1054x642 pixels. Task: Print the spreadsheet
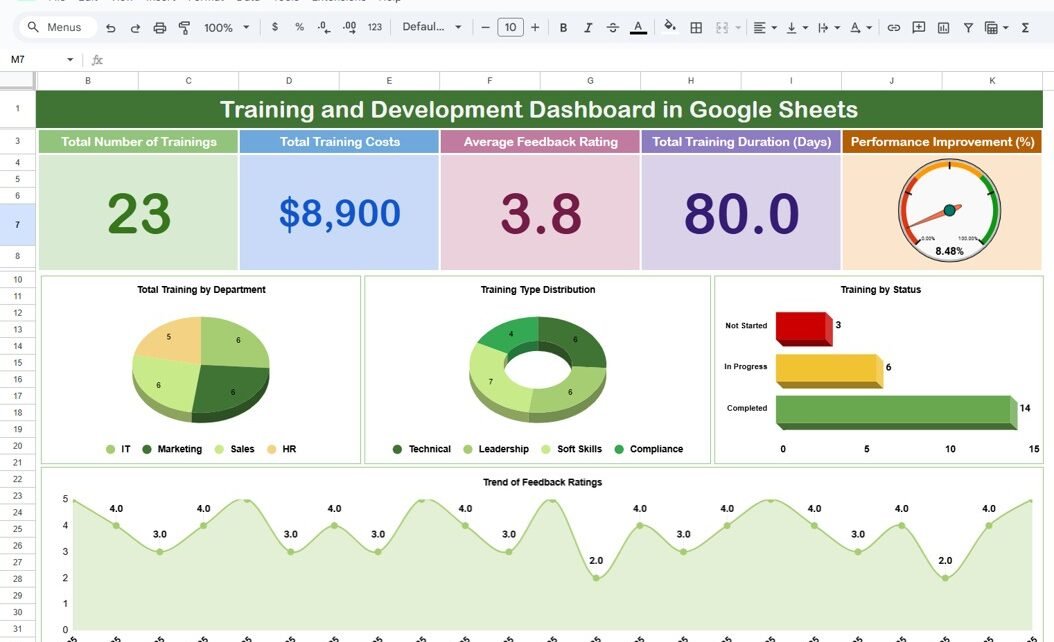pyautogui.click(x=159, y=28)
